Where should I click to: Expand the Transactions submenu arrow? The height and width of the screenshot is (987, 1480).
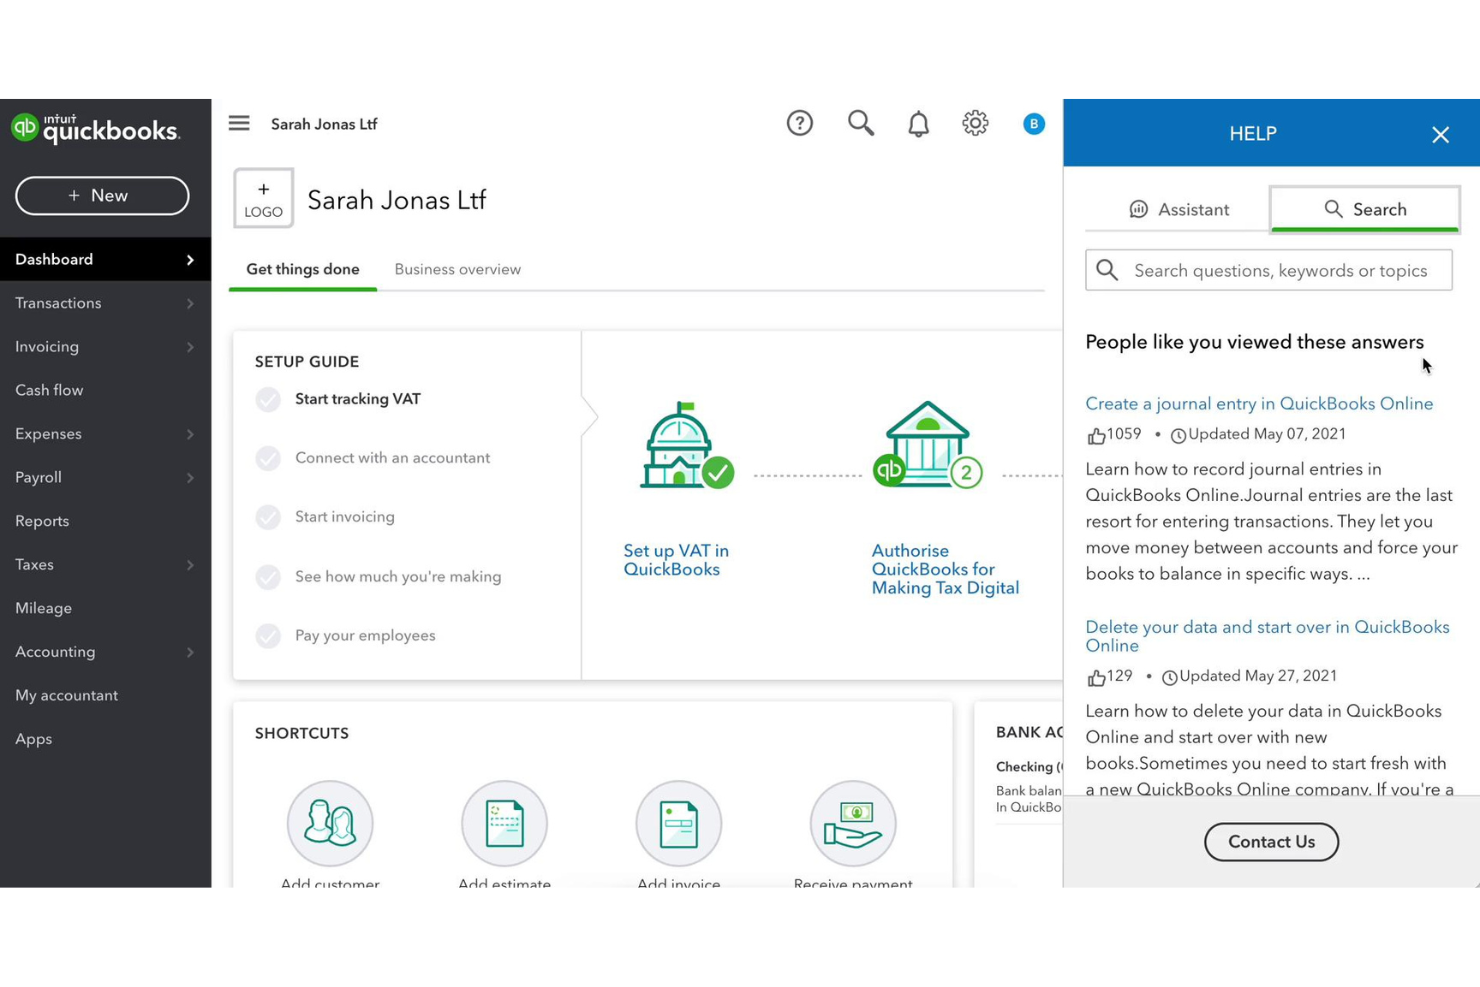[x=190, y=303]
